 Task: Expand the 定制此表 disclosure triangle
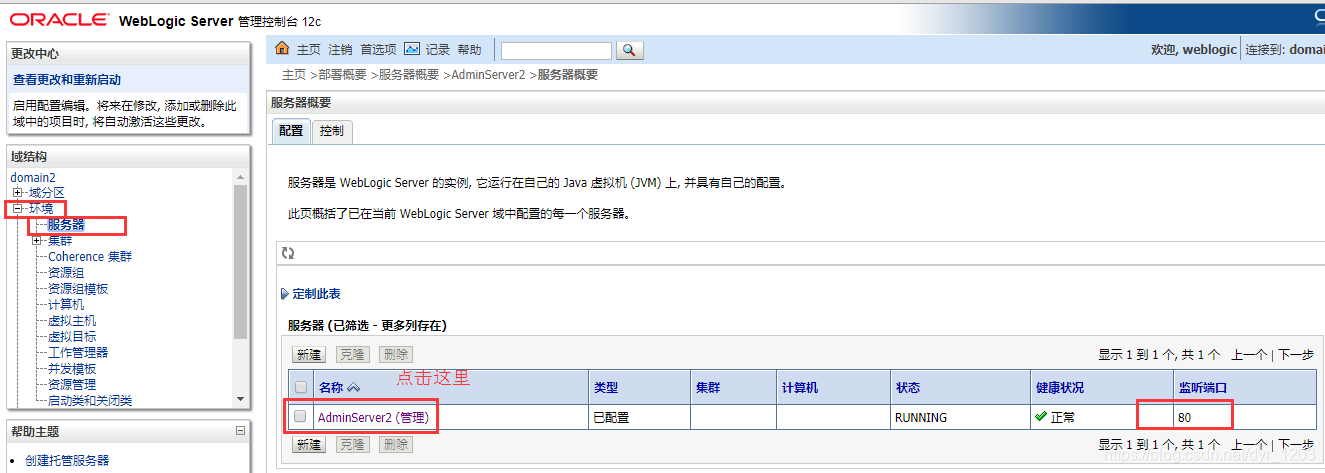pos(284,294)
